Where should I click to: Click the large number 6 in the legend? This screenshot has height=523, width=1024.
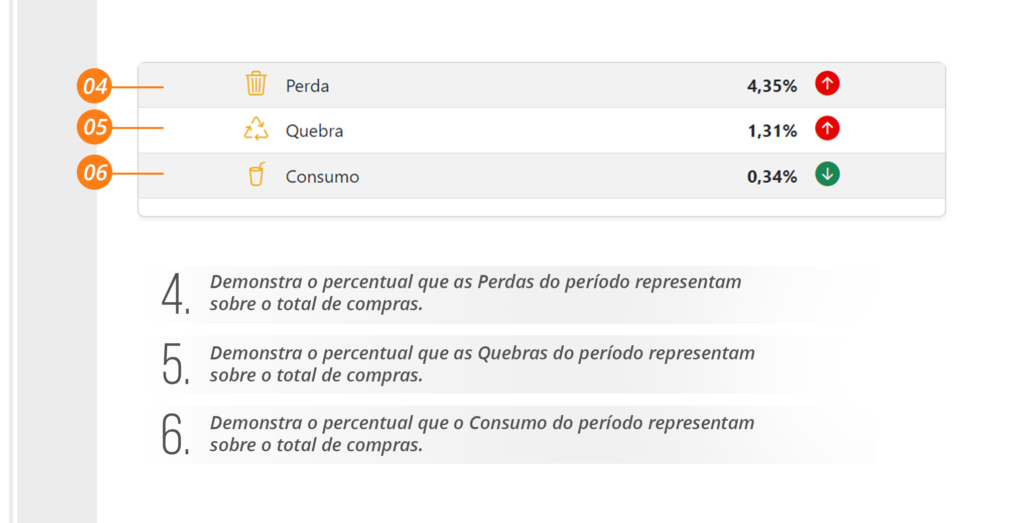(x=174, y=434)
